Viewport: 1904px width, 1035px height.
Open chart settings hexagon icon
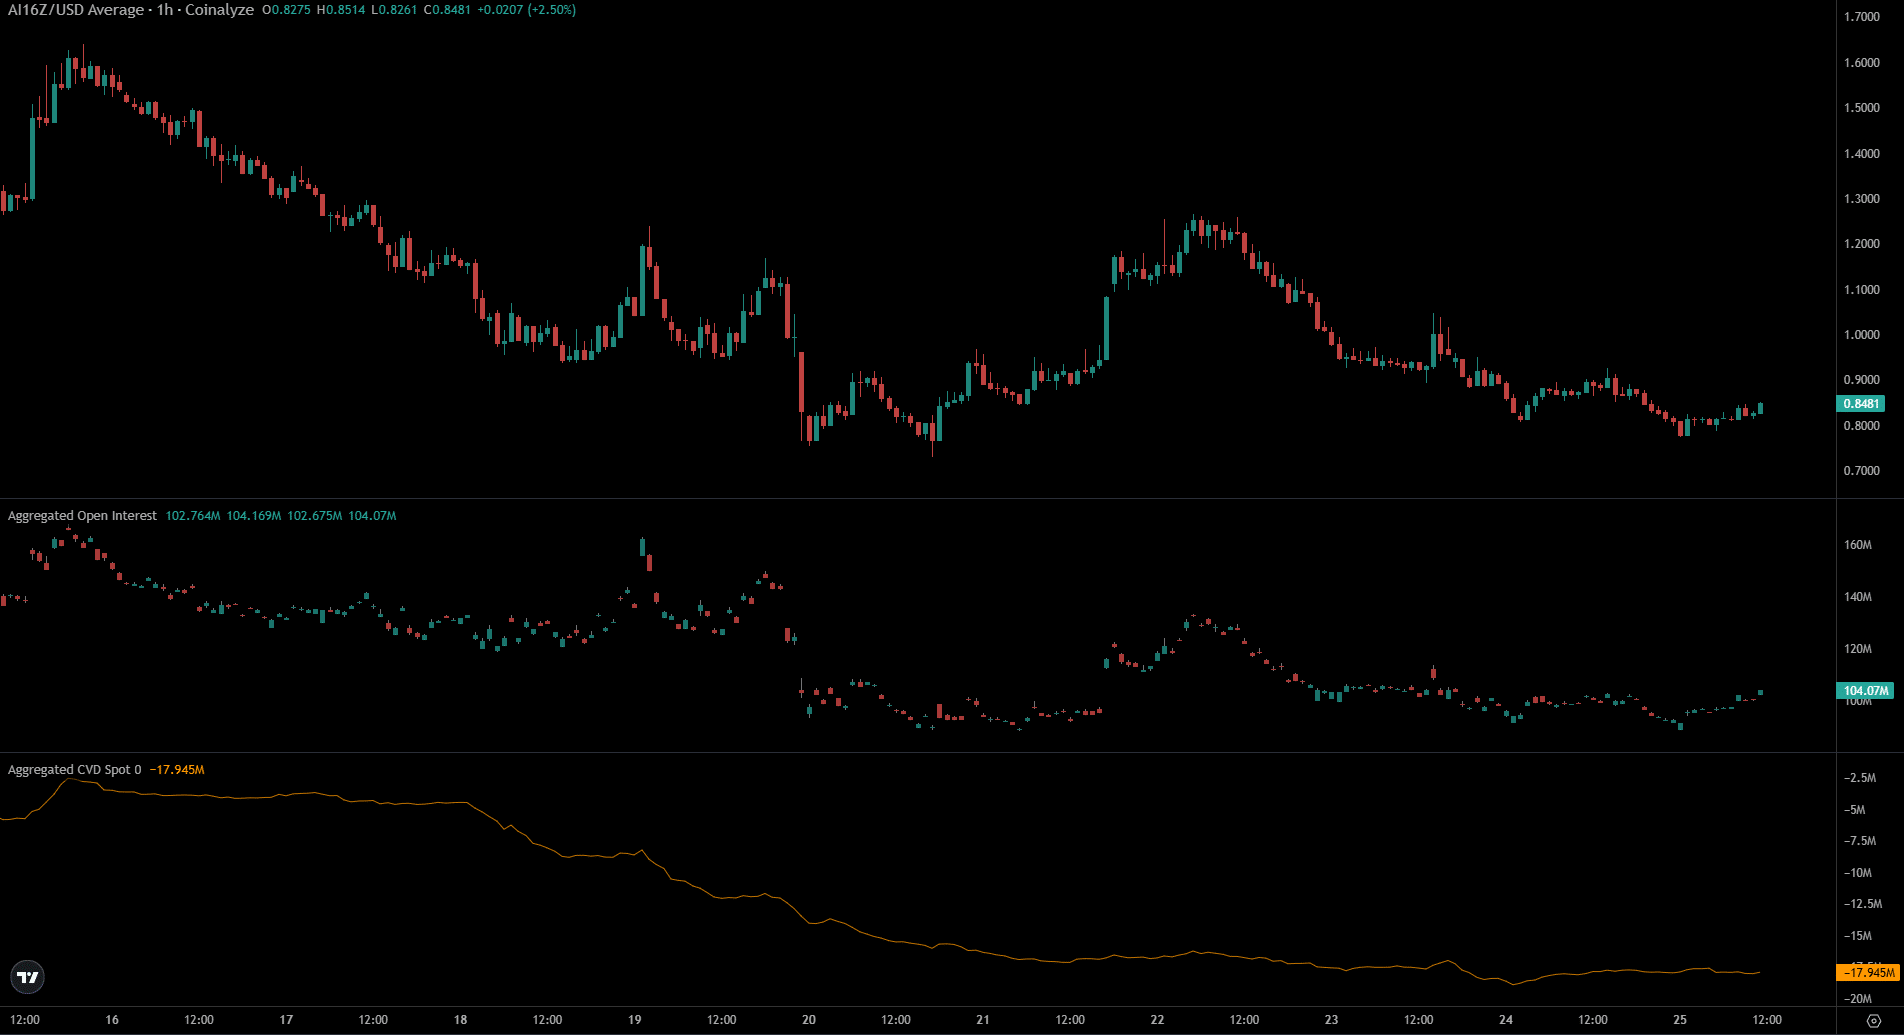point(1874,1020)
